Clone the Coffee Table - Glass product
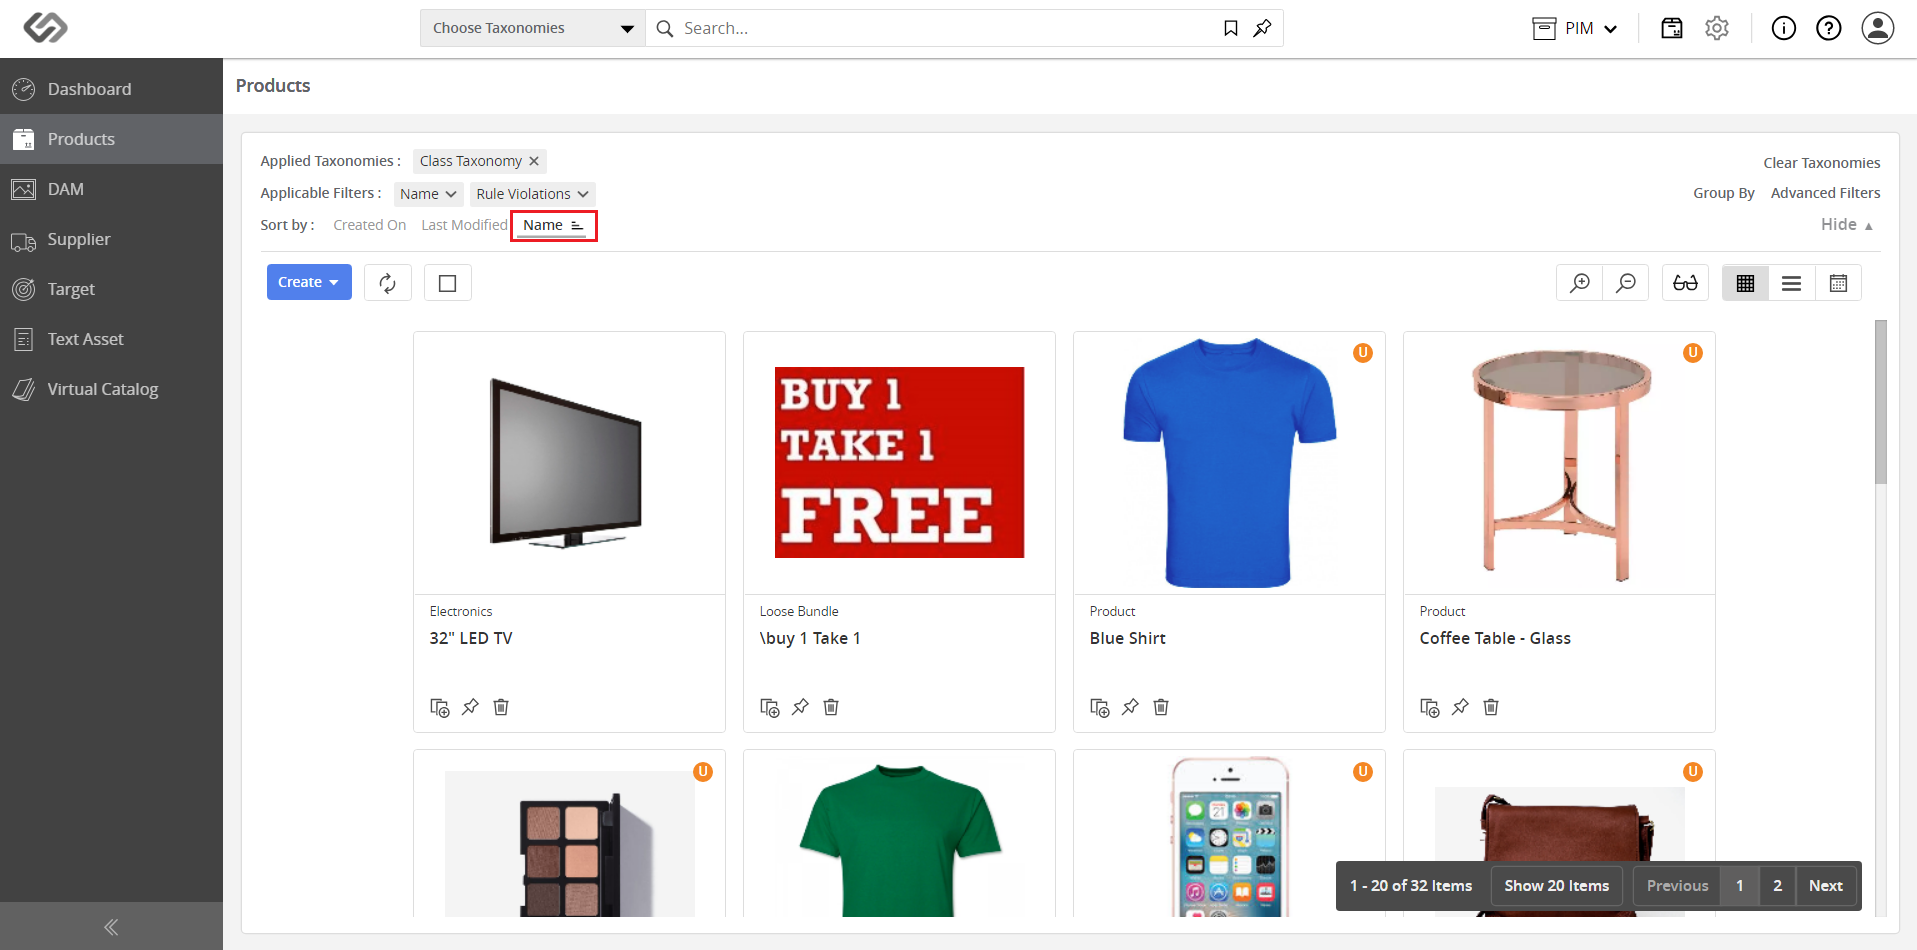The height and width of the screenshot is (950, 1917). (1430, 707)
